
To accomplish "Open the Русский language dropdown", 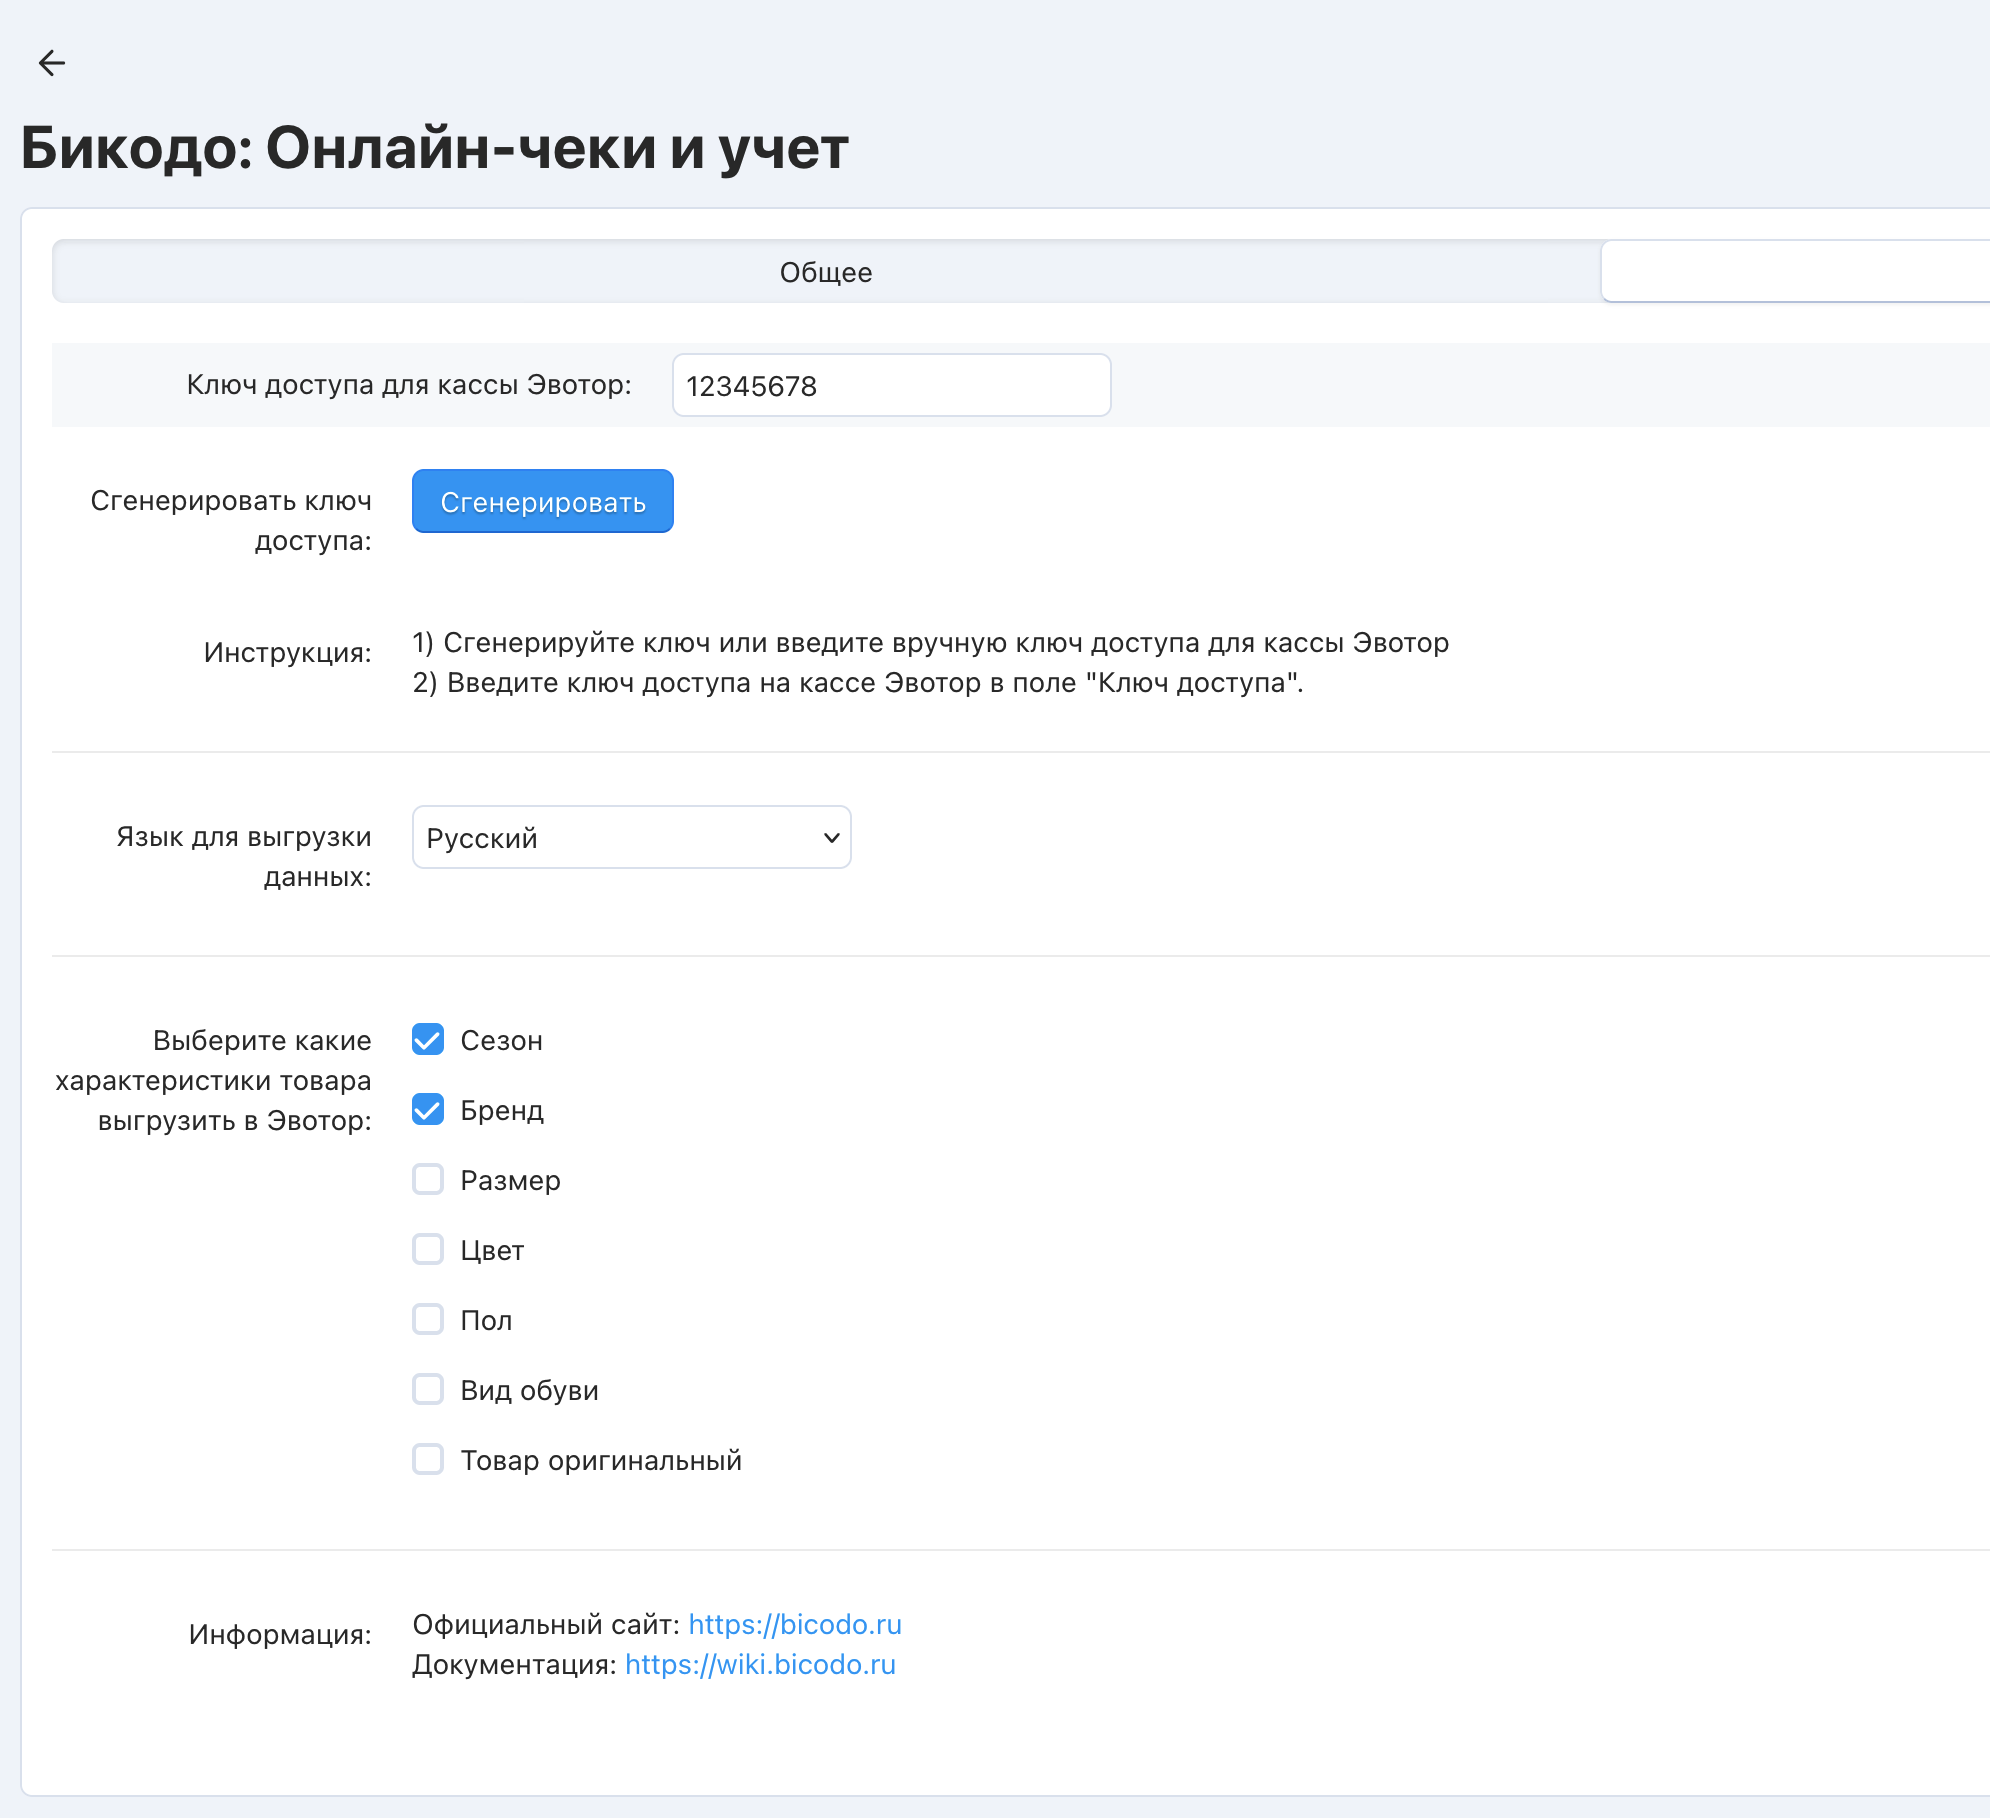I will [x=632, y=837].
